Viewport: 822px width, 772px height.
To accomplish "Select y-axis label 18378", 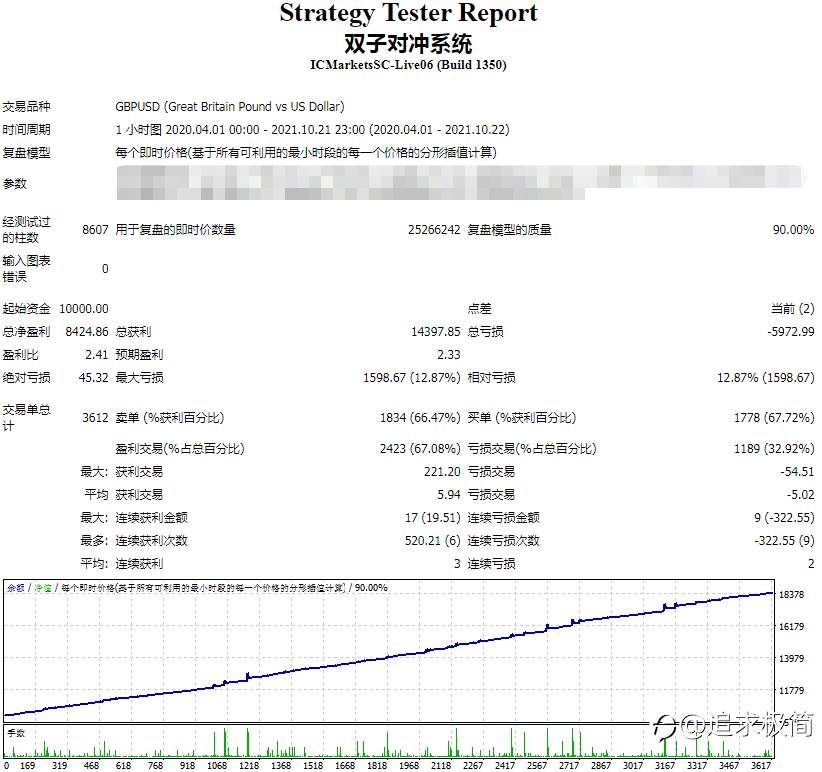I will pyautogui.click(x=792, y=594).
